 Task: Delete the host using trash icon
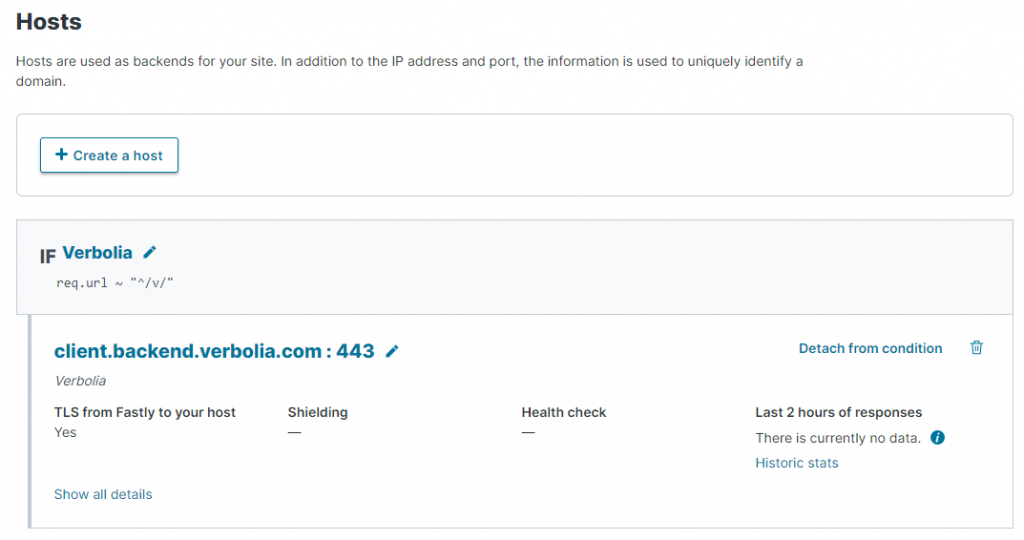(x=976, y=347)
